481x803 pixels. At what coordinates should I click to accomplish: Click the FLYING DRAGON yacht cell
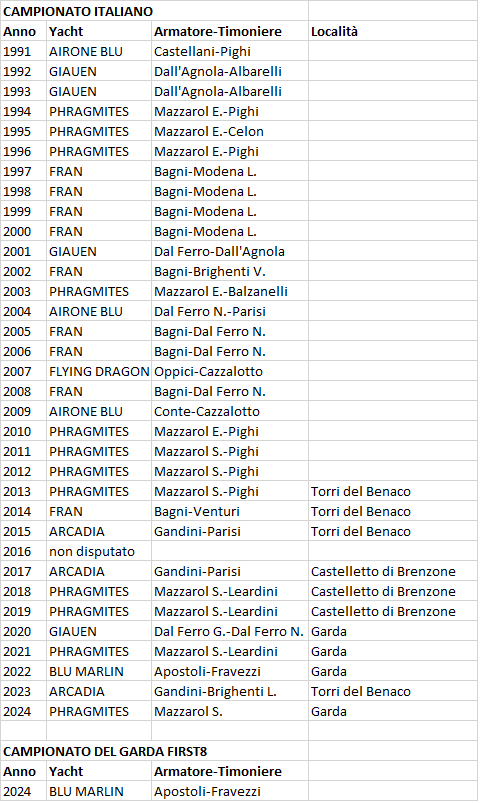(99, 371)
